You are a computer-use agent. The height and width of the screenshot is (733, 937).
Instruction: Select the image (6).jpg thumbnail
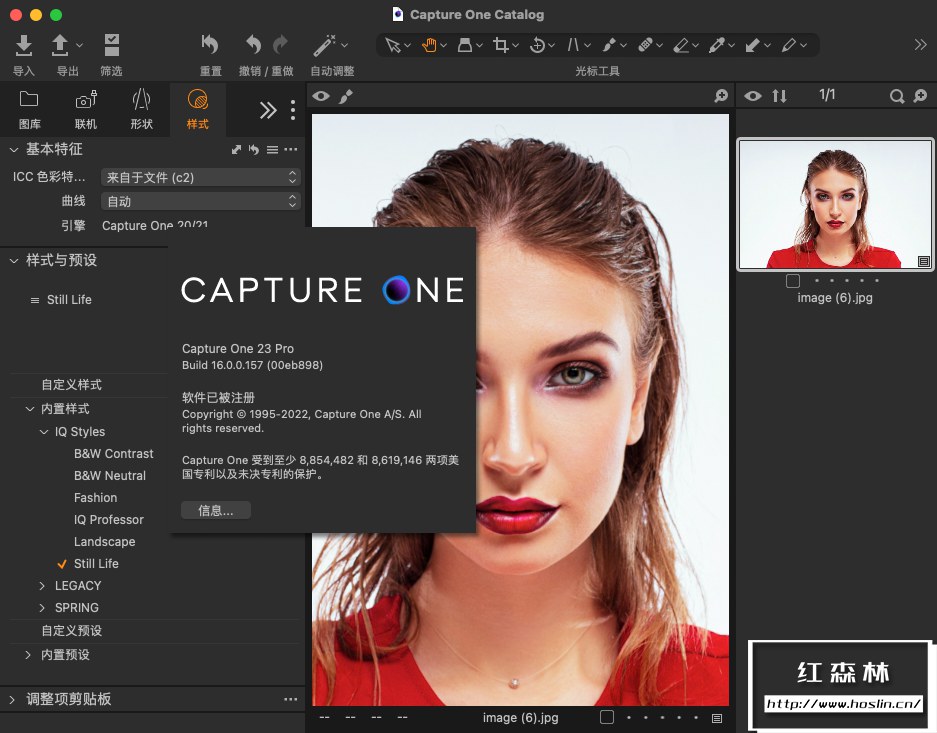coord(836,204)
